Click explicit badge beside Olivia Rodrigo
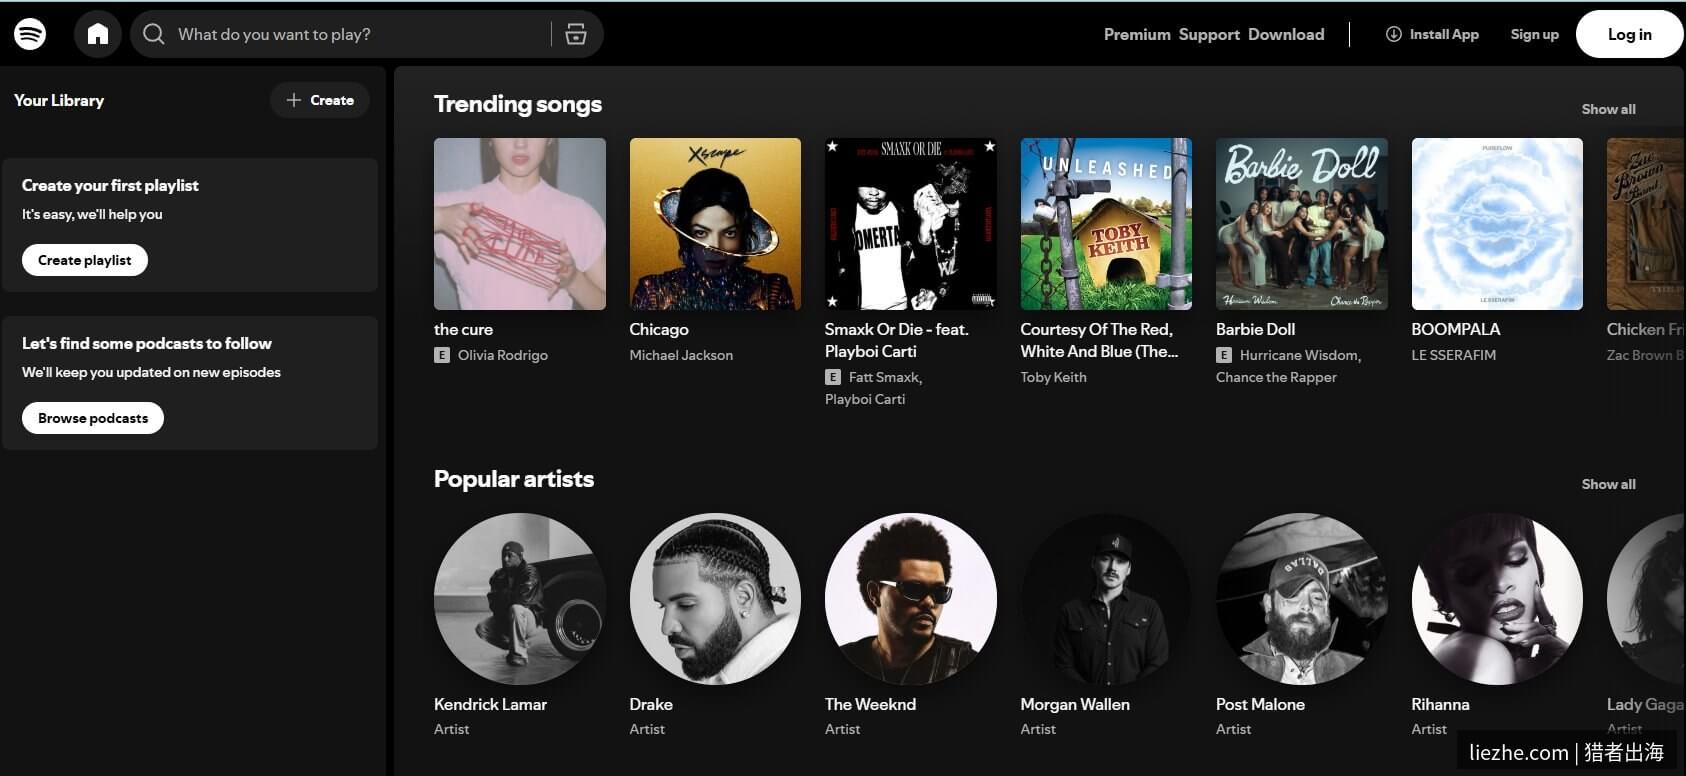Viewport: 1686px width, 776px height. (442, 355)
